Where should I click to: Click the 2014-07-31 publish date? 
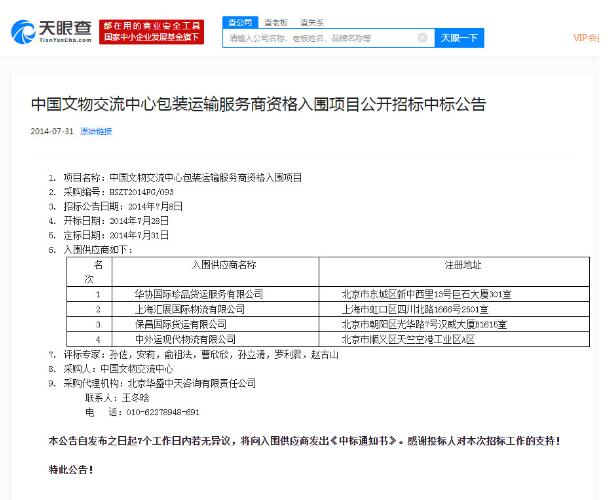52,131
